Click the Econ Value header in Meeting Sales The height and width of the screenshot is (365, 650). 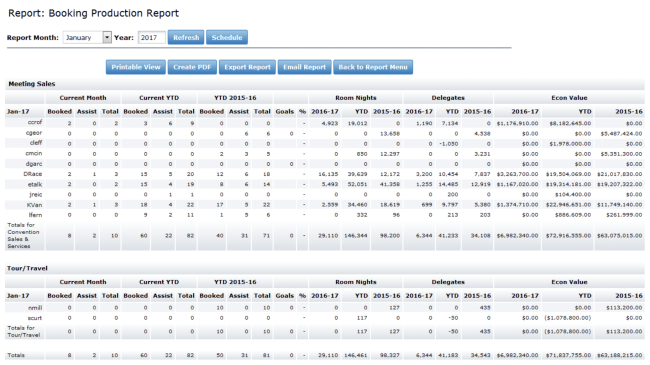coord(569,98)
